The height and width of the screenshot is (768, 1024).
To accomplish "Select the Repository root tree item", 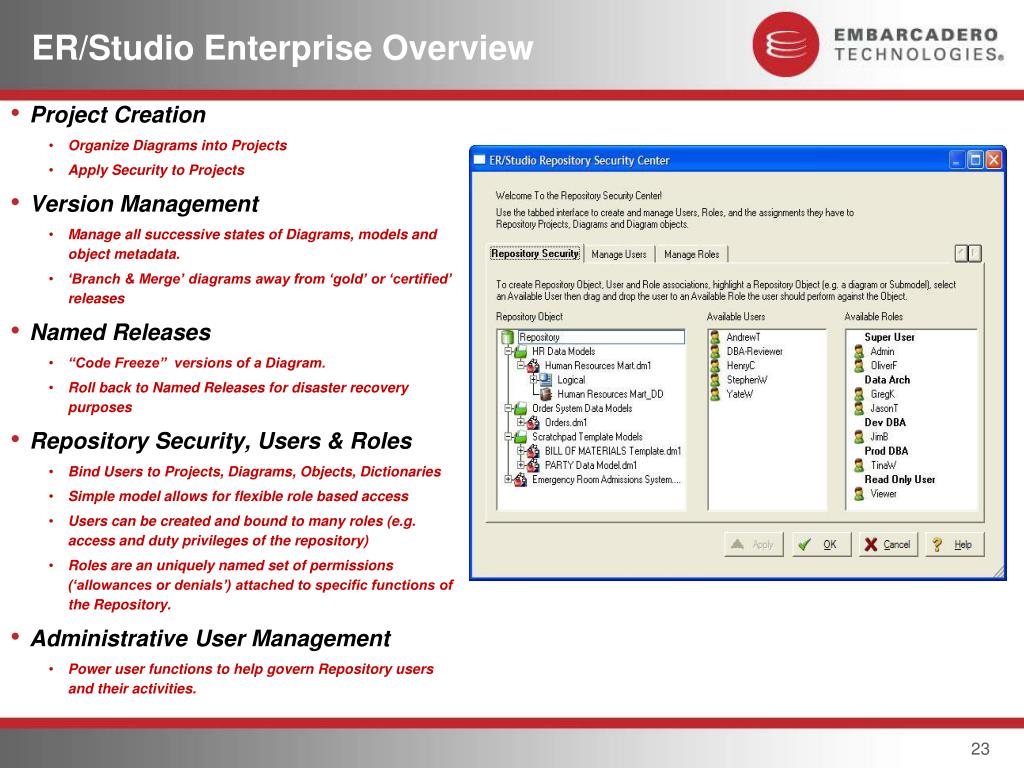I will coord(601,337).
